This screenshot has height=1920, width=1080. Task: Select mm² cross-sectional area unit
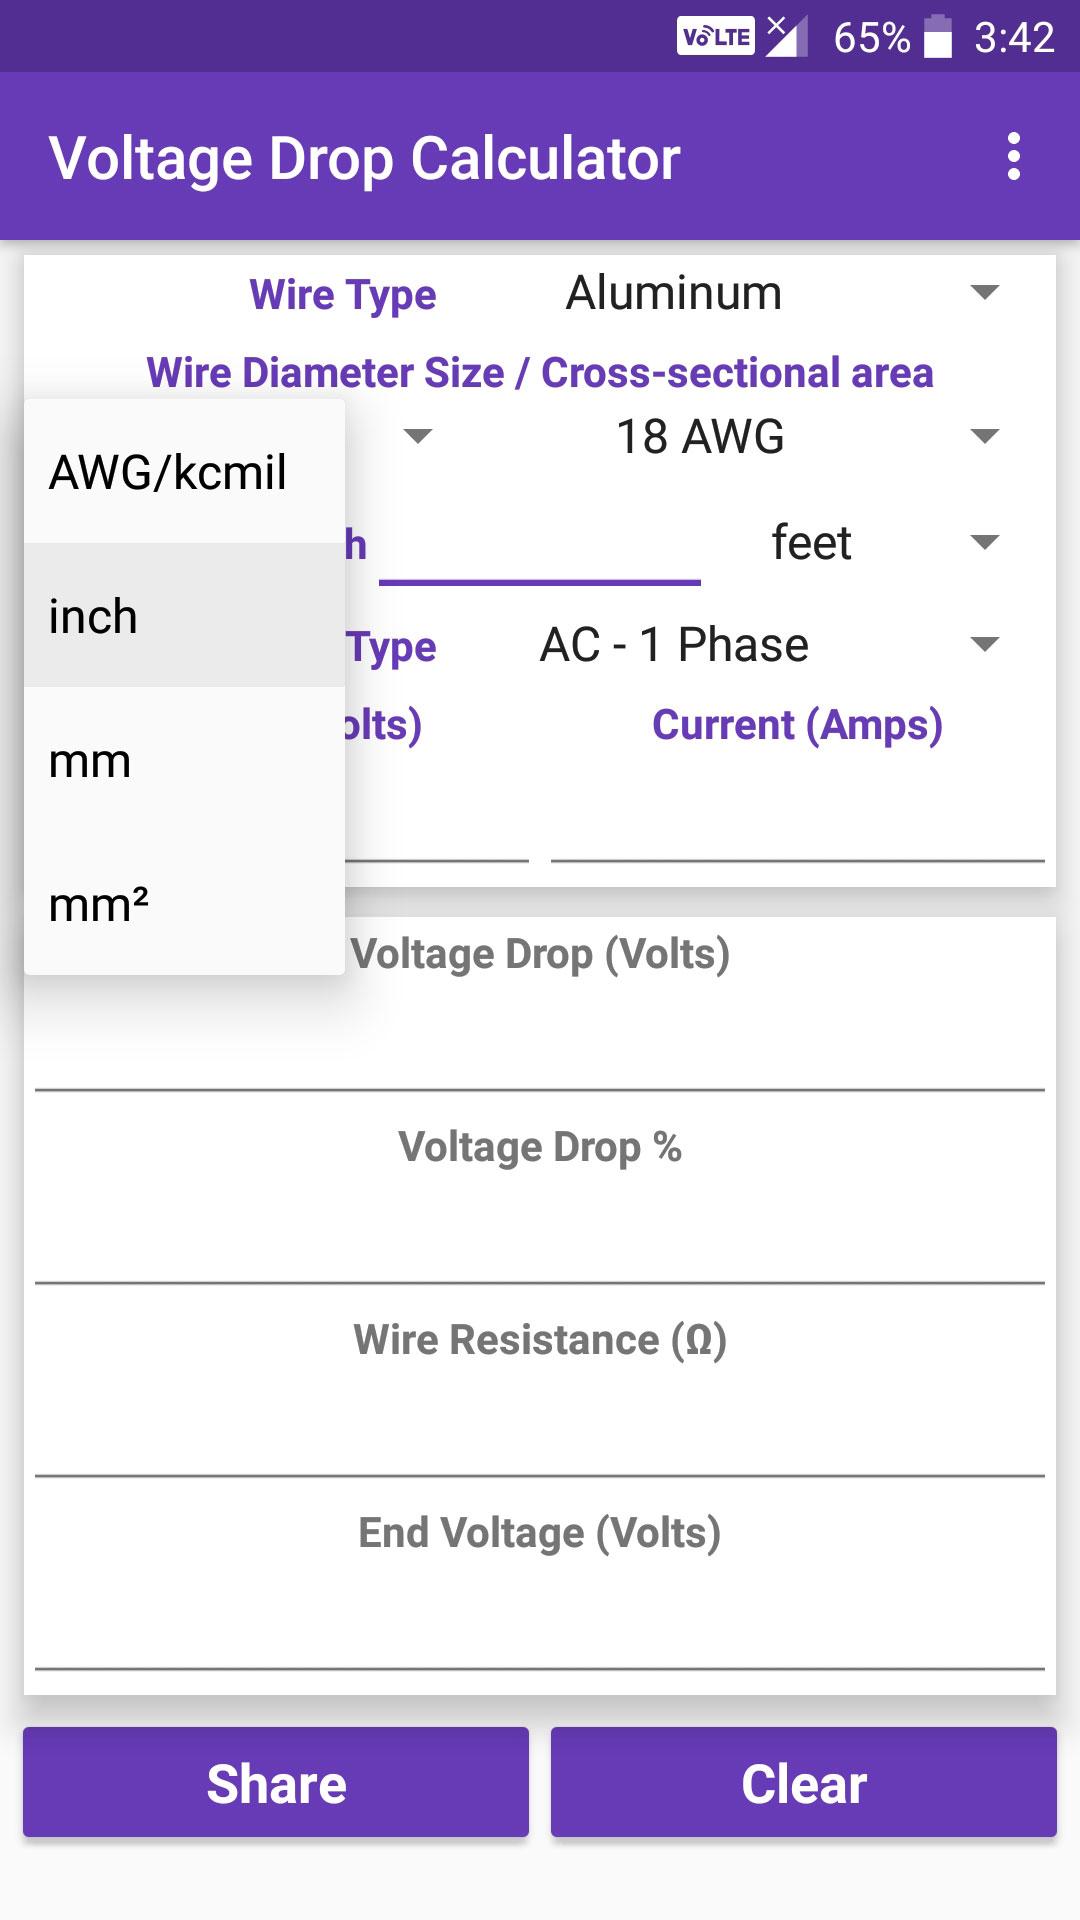point(185,904)
